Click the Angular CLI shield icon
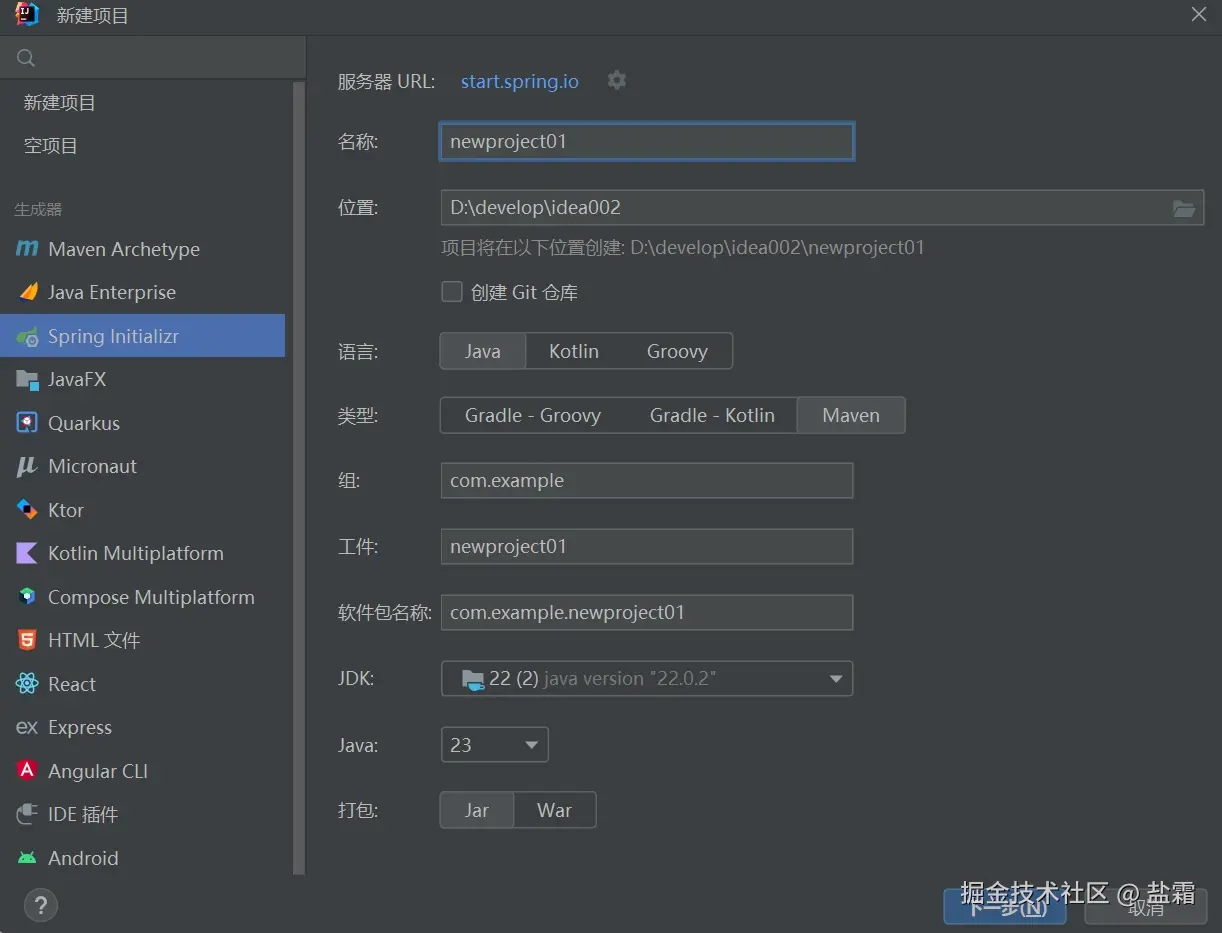The image size is (1222, 933). [27, 771]
